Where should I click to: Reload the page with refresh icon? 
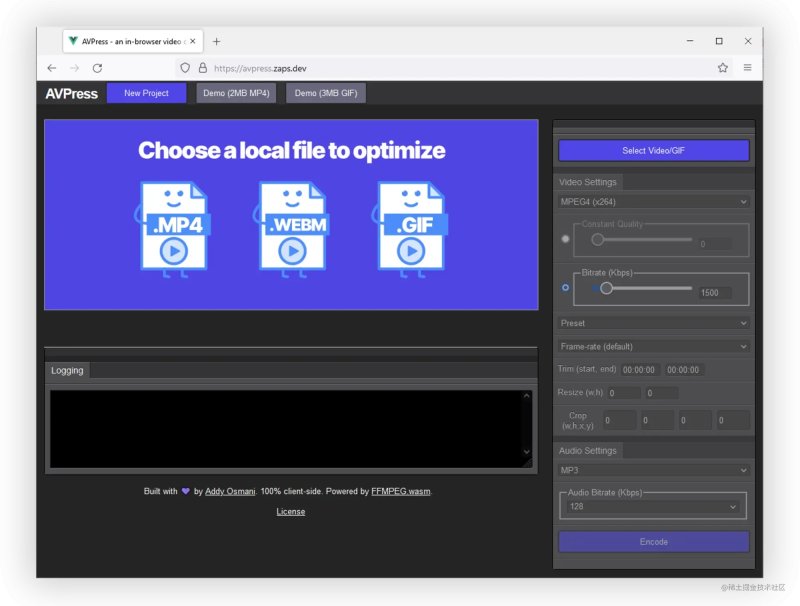click(x=97, y=68)
